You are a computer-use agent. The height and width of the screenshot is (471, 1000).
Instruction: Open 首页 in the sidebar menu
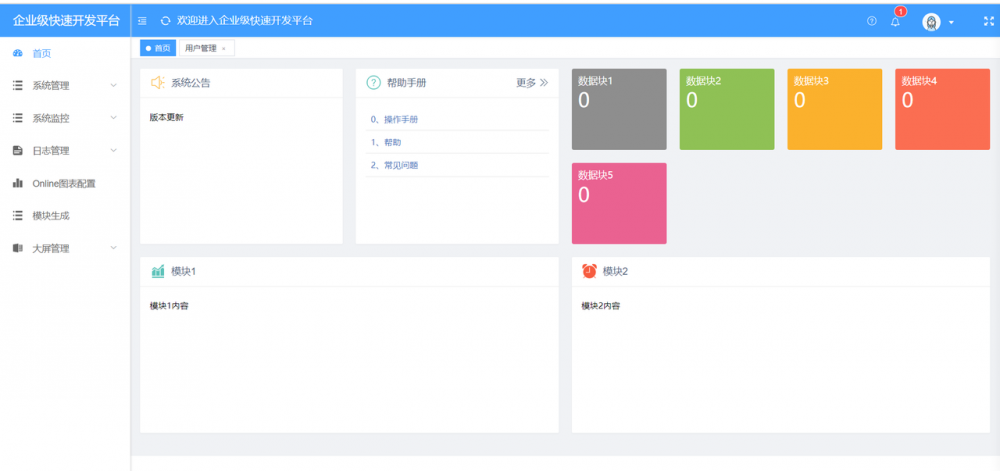point(65,54)
